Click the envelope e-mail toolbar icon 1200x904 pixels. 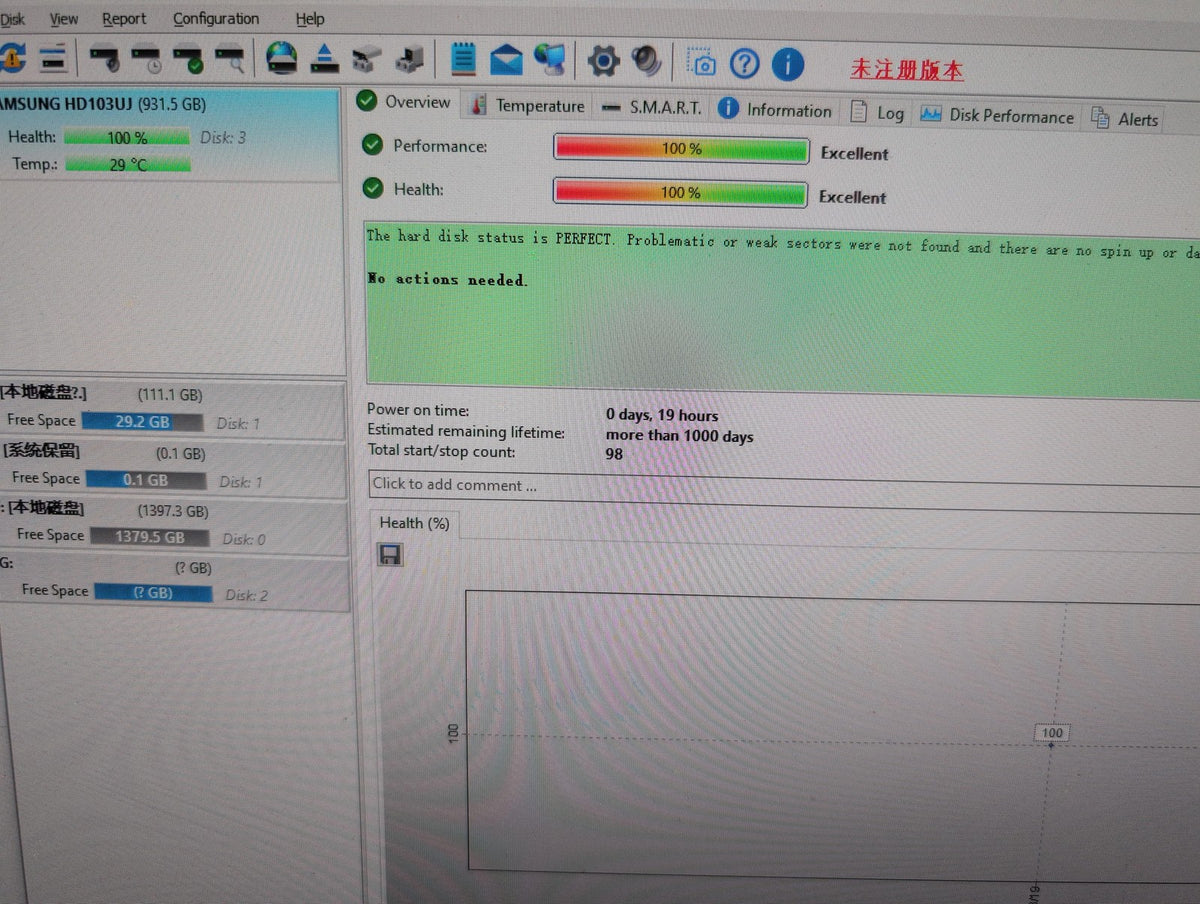click(507, 60)
